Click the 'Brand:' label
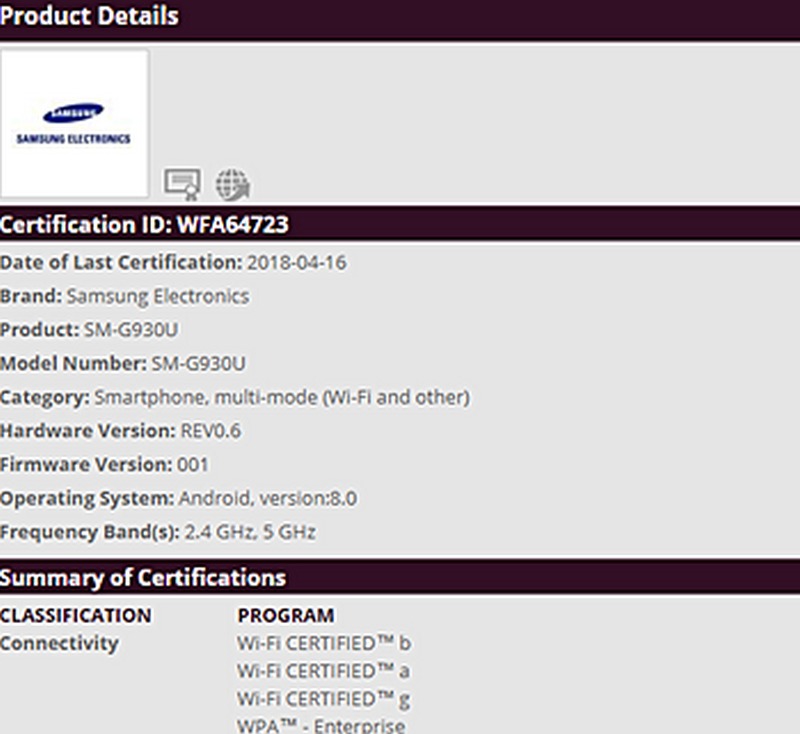Screen dimensions: 800x734 (31, 296)
